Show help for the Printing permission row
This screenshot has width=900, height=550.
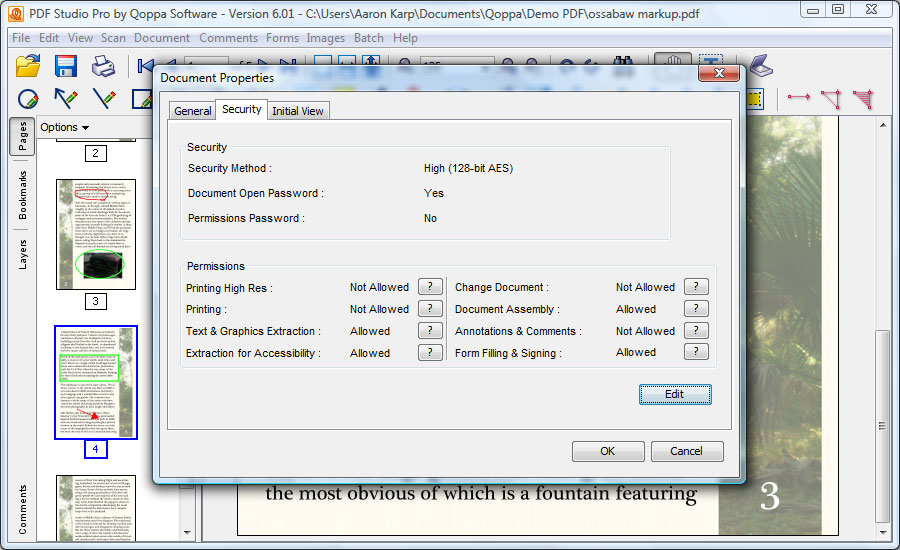(x=430, y=308)
